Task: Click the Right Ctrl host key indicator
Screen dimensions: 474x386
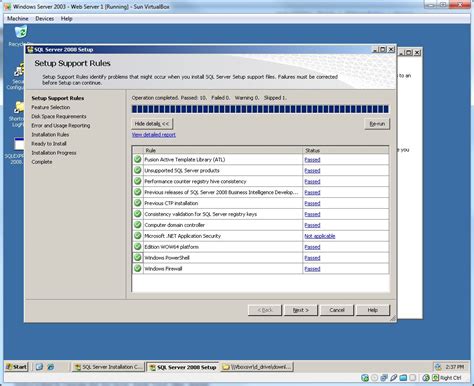Action: (451, 378)
